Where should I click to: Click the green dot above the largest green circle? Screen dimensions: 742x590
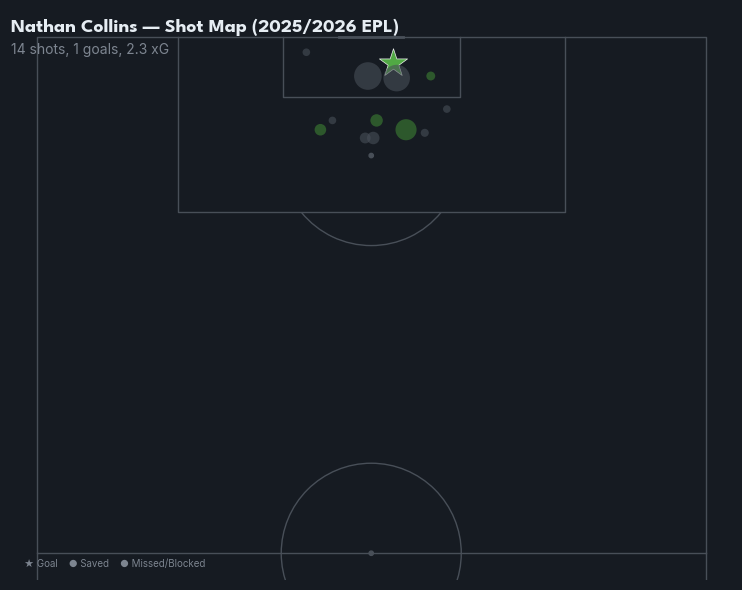(x=376, y=121)
